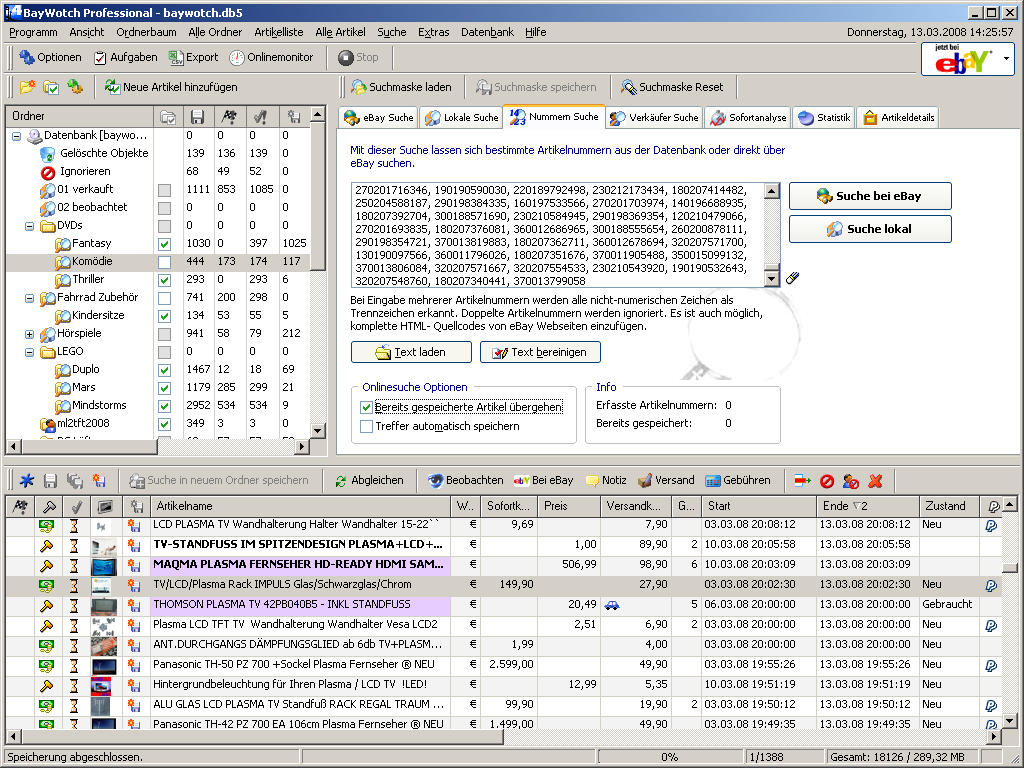This screenshot has width=1024, height=768.
Task: Open the eBay site dropdown arrow
Action: [x=1006, y=59]
